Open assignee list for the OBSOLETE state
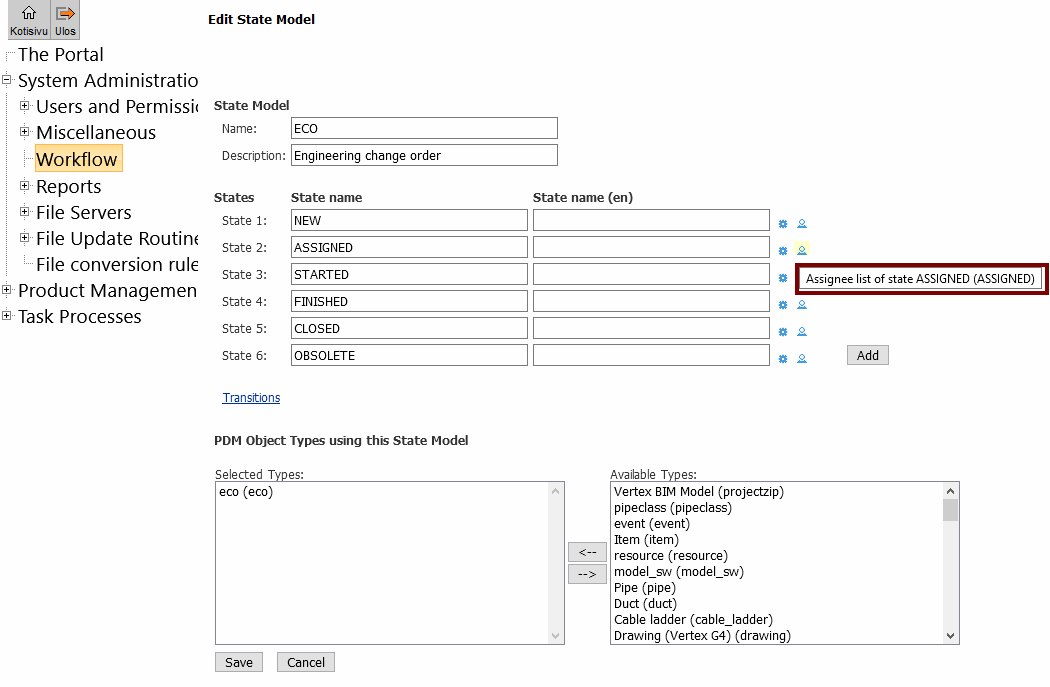Image resolution: width=1050 pixels, height=687 pixels. (x=802, y=358)
